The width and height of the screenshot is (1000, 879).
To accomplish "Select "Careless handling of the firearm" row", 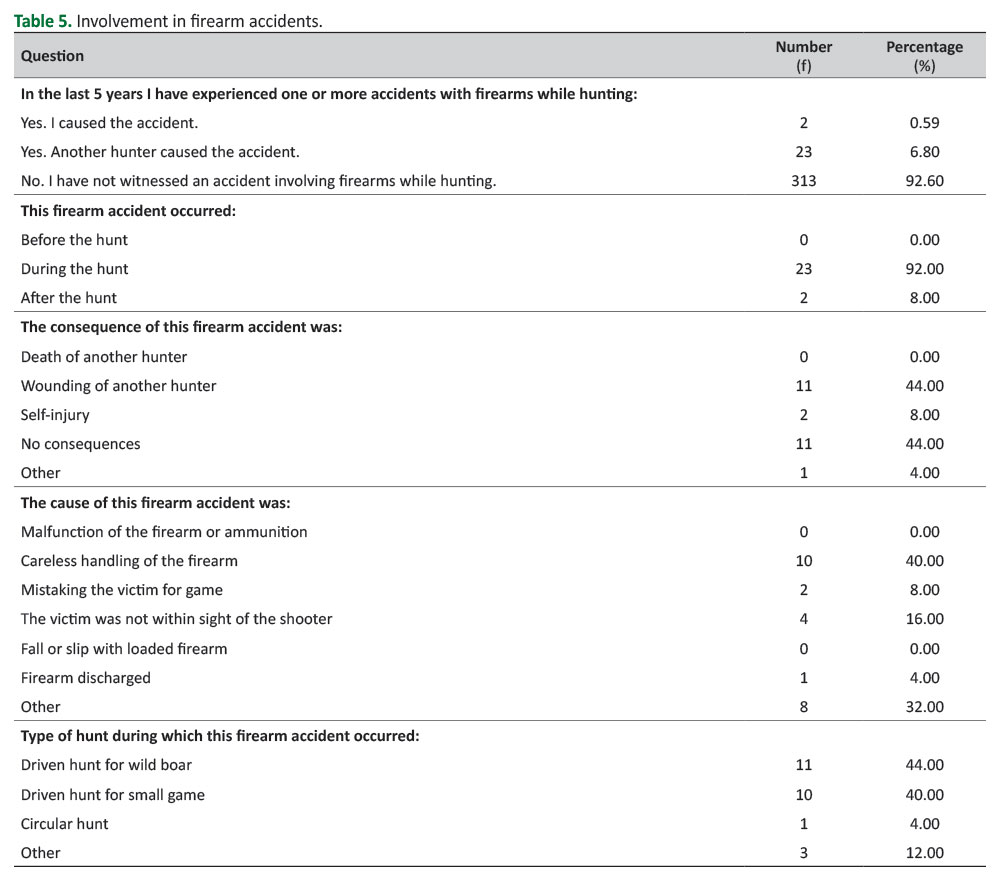I will [x=129, y=561].
